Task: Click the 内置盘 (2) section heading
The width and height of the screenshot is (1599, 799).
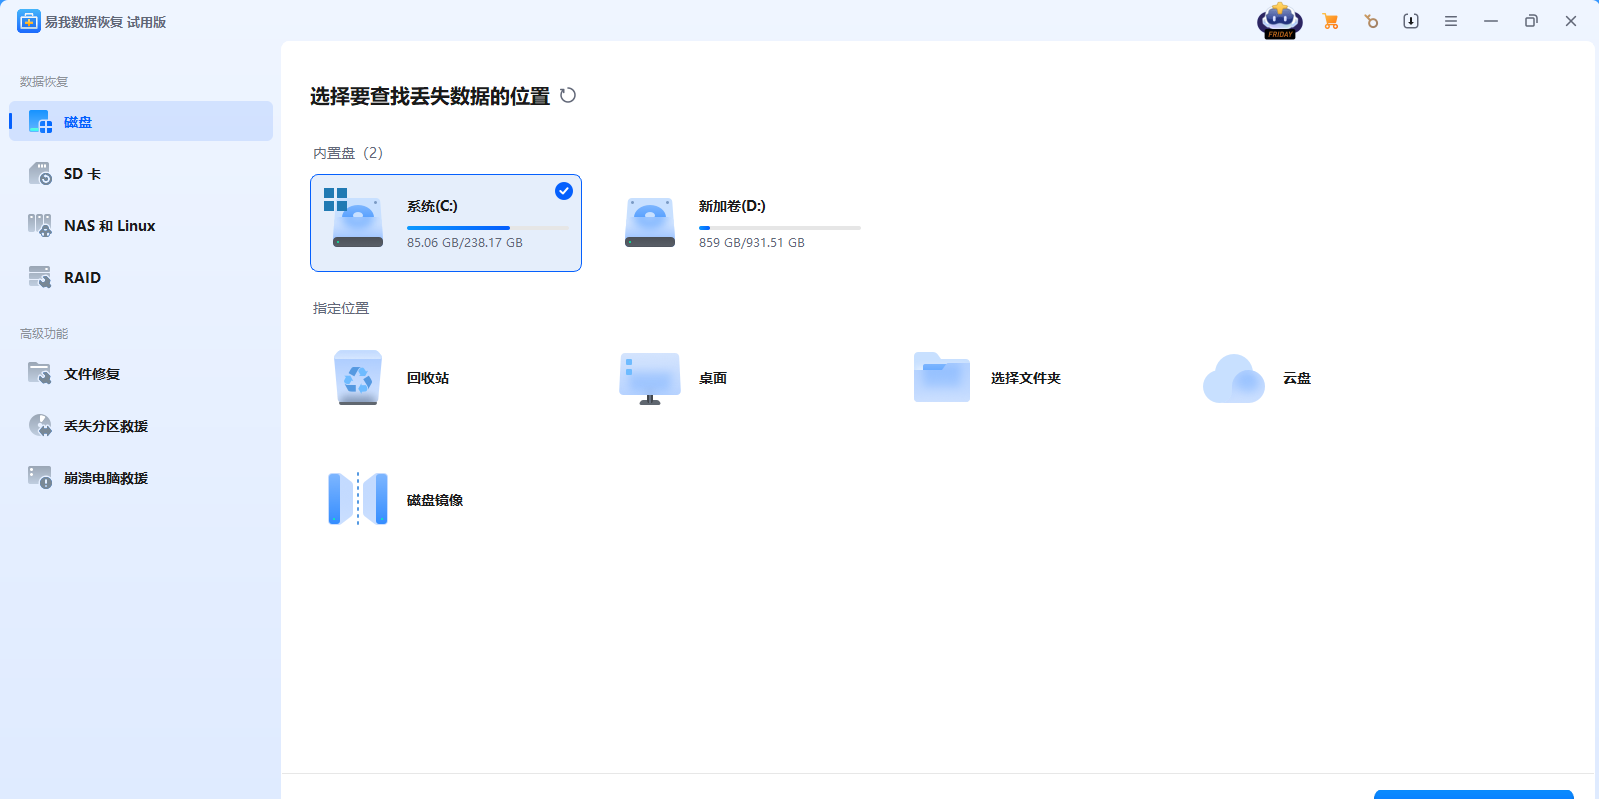Action: 348,153
